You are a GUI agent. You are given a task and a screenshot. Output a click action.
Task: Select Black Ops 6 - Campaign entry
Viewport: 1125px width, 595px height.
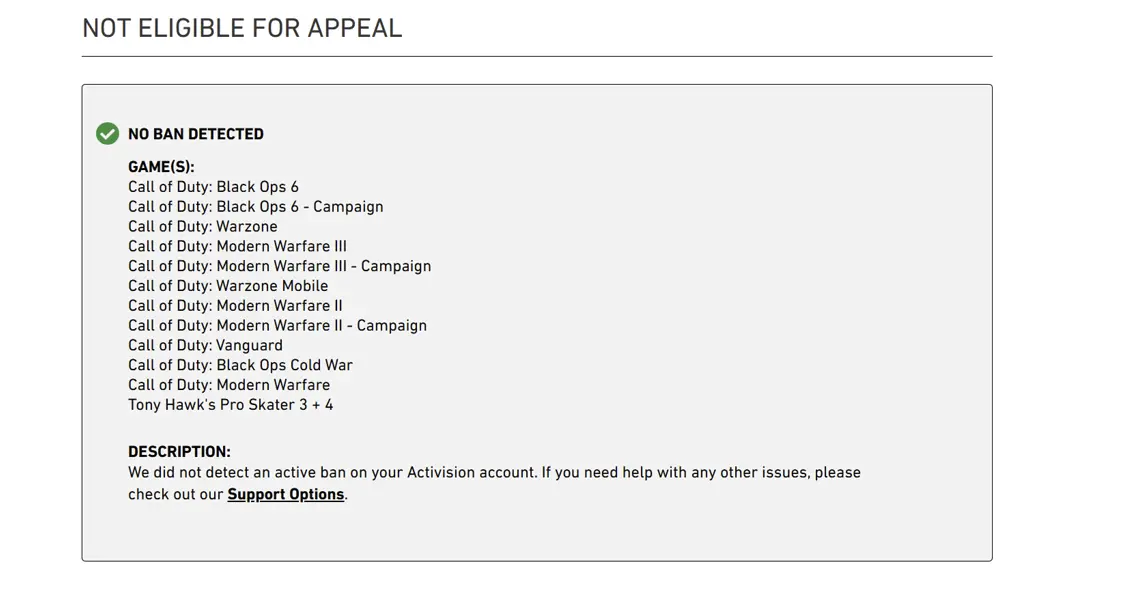(x=255, y=207)
